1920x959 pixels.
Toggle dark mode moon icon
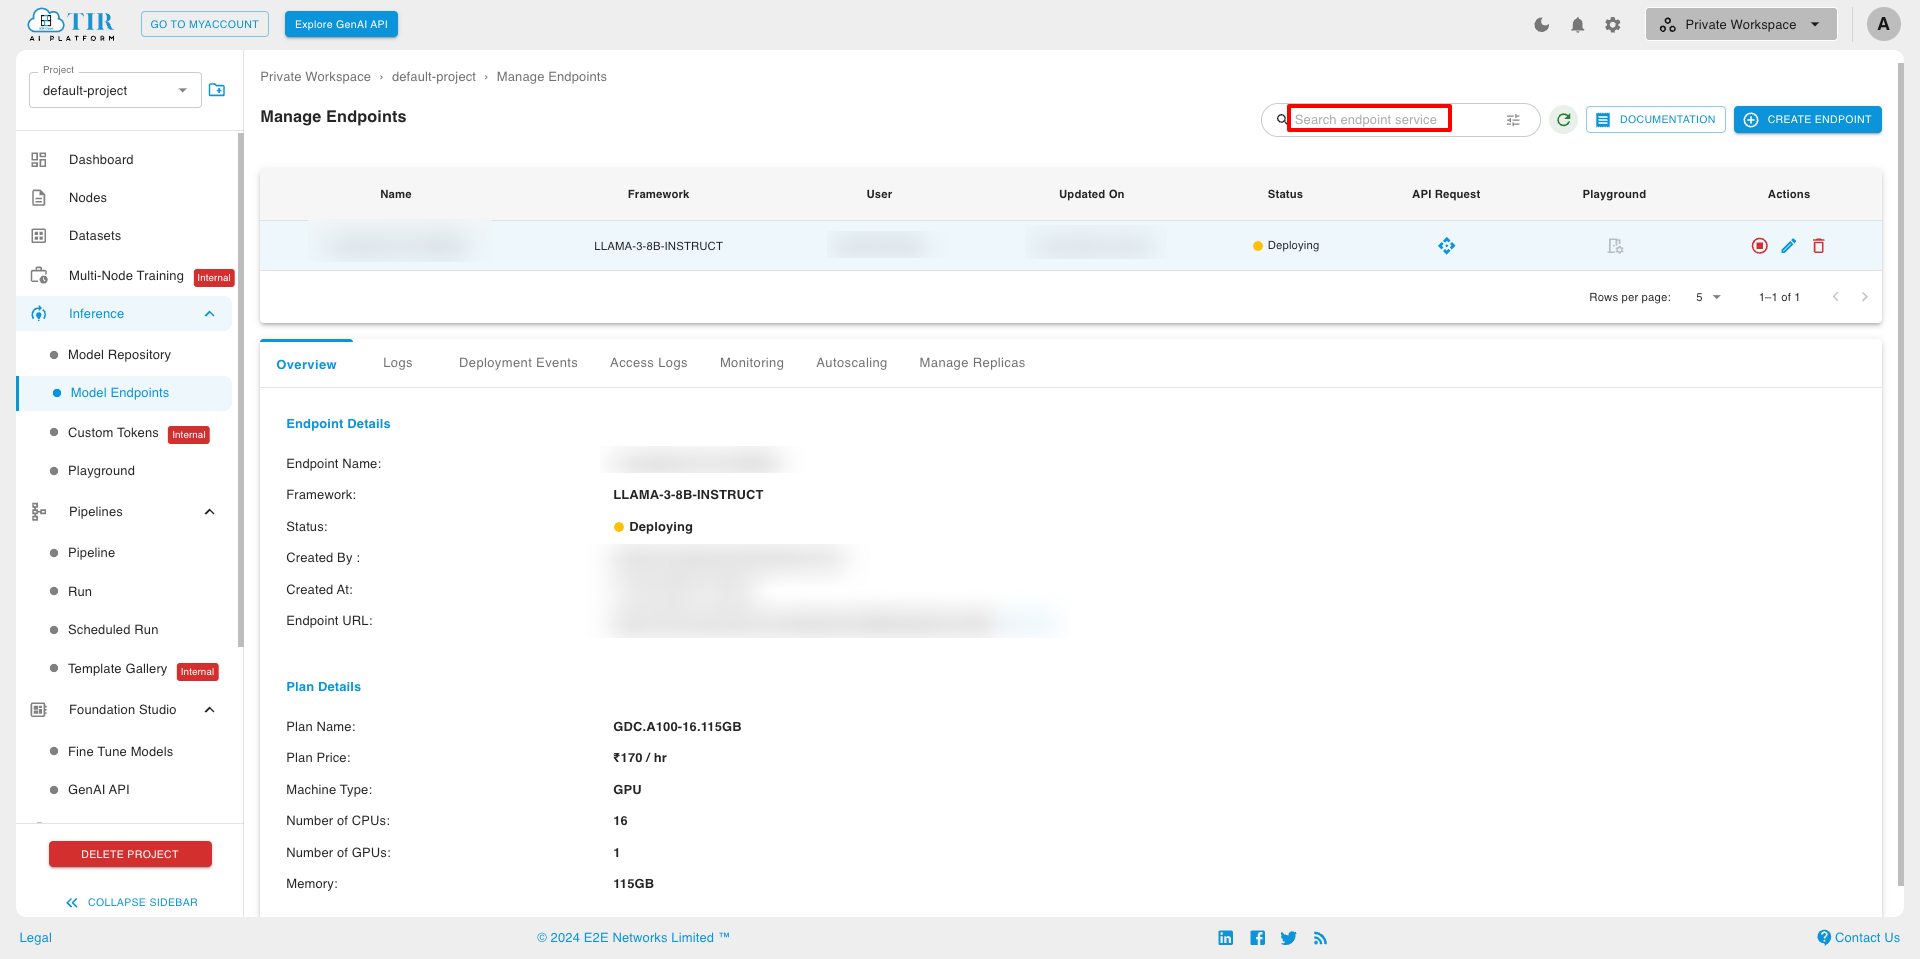pyautogui.click(x=1542, y=25)
